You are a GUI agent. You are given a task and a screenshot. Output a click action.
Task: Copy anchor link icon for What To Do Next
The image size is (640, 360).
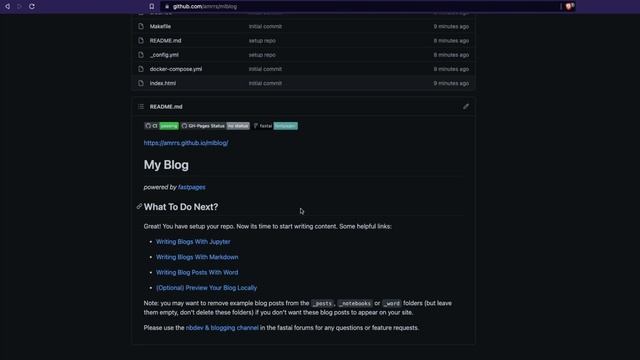click(x=139, y=207)
